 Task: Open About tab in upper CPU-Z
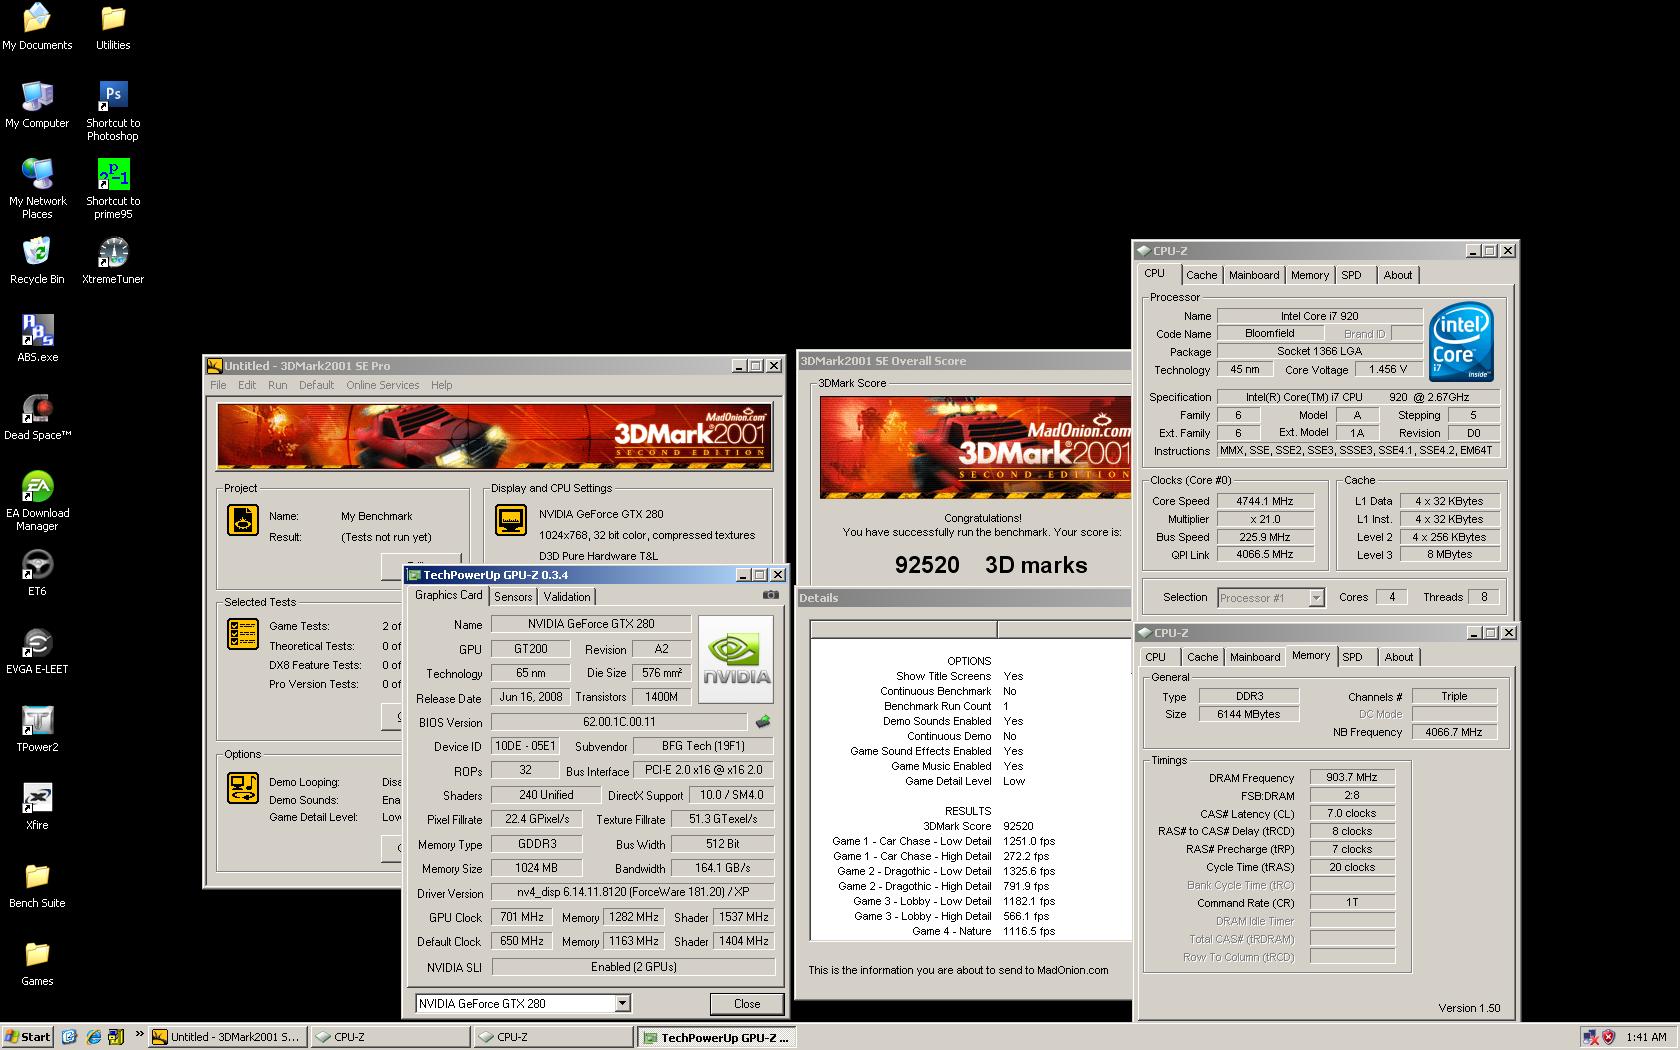[x=1398, y=275]
